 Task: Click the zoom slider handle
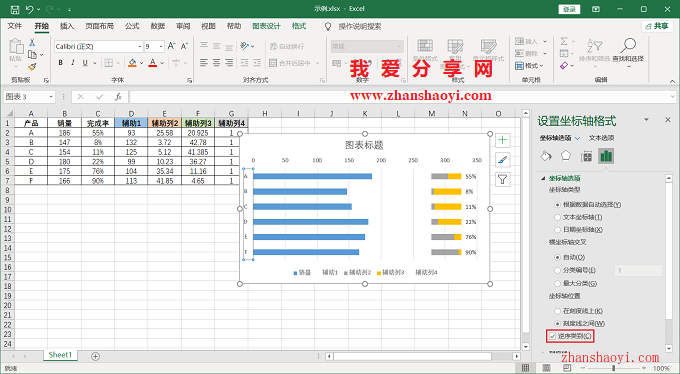[613, 368]
